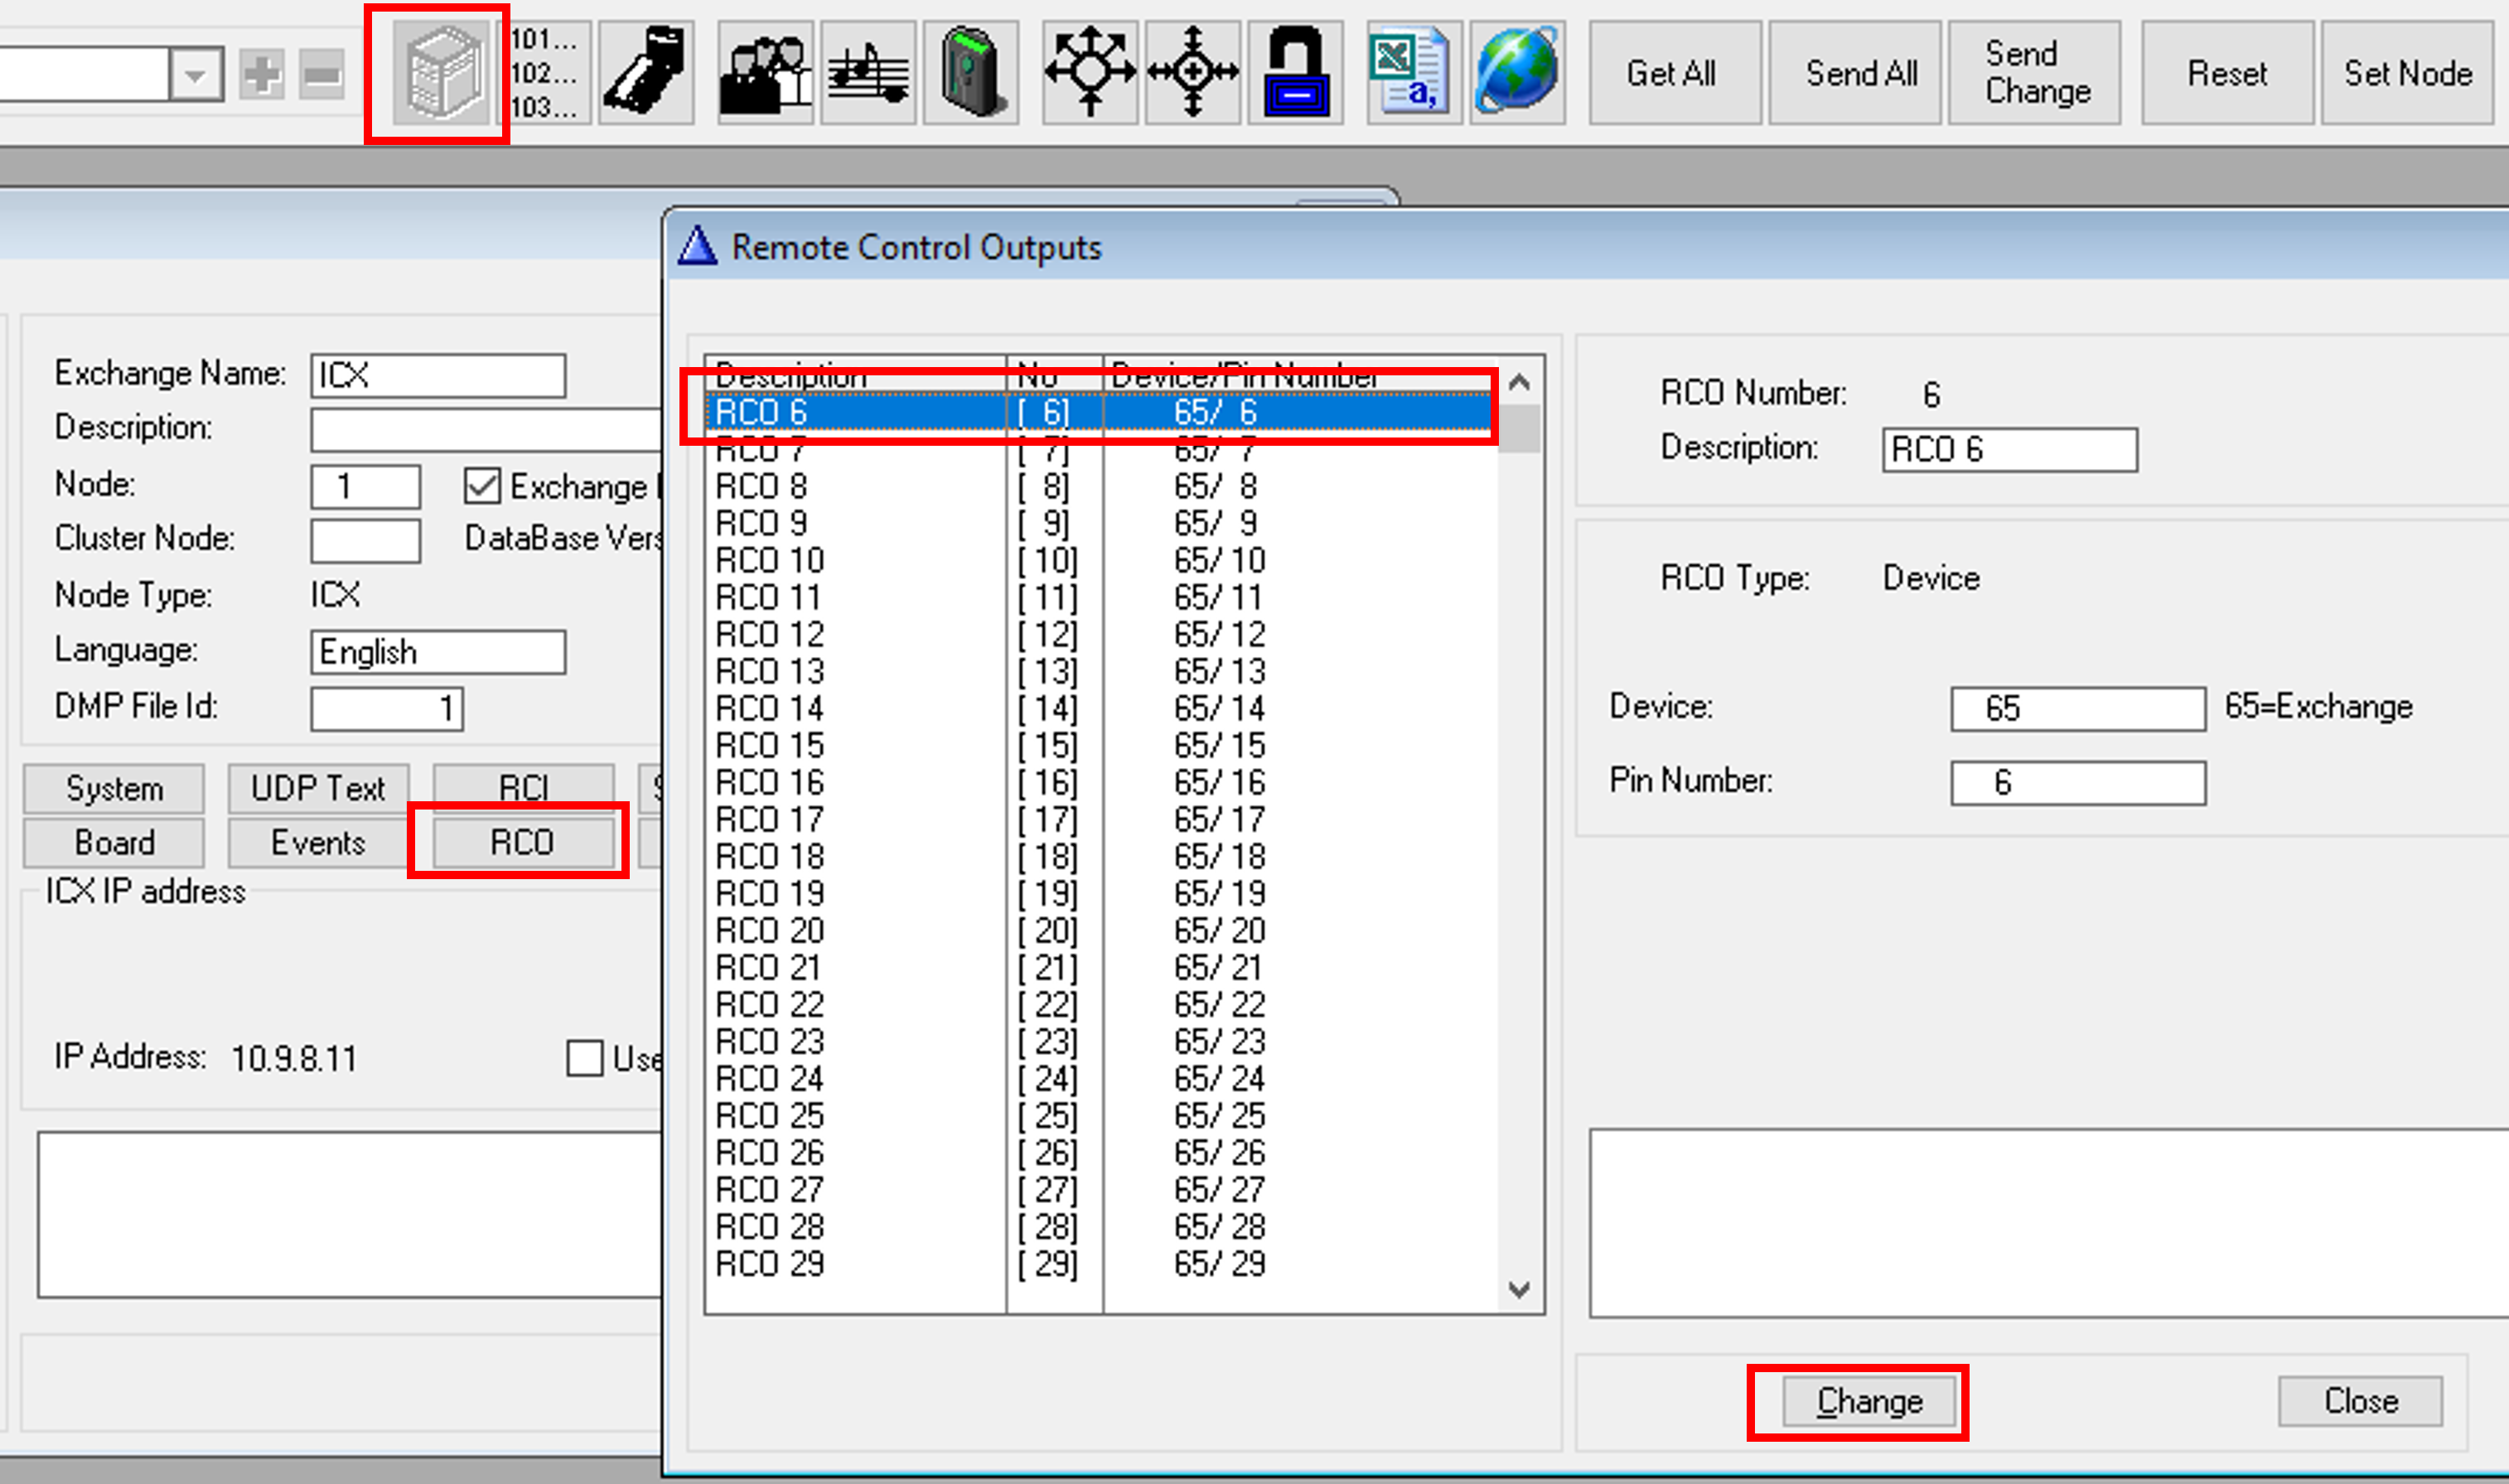Click the outward arrows routing icon
Viewport: 2509px width, 1484px height.
[1090, 73]
